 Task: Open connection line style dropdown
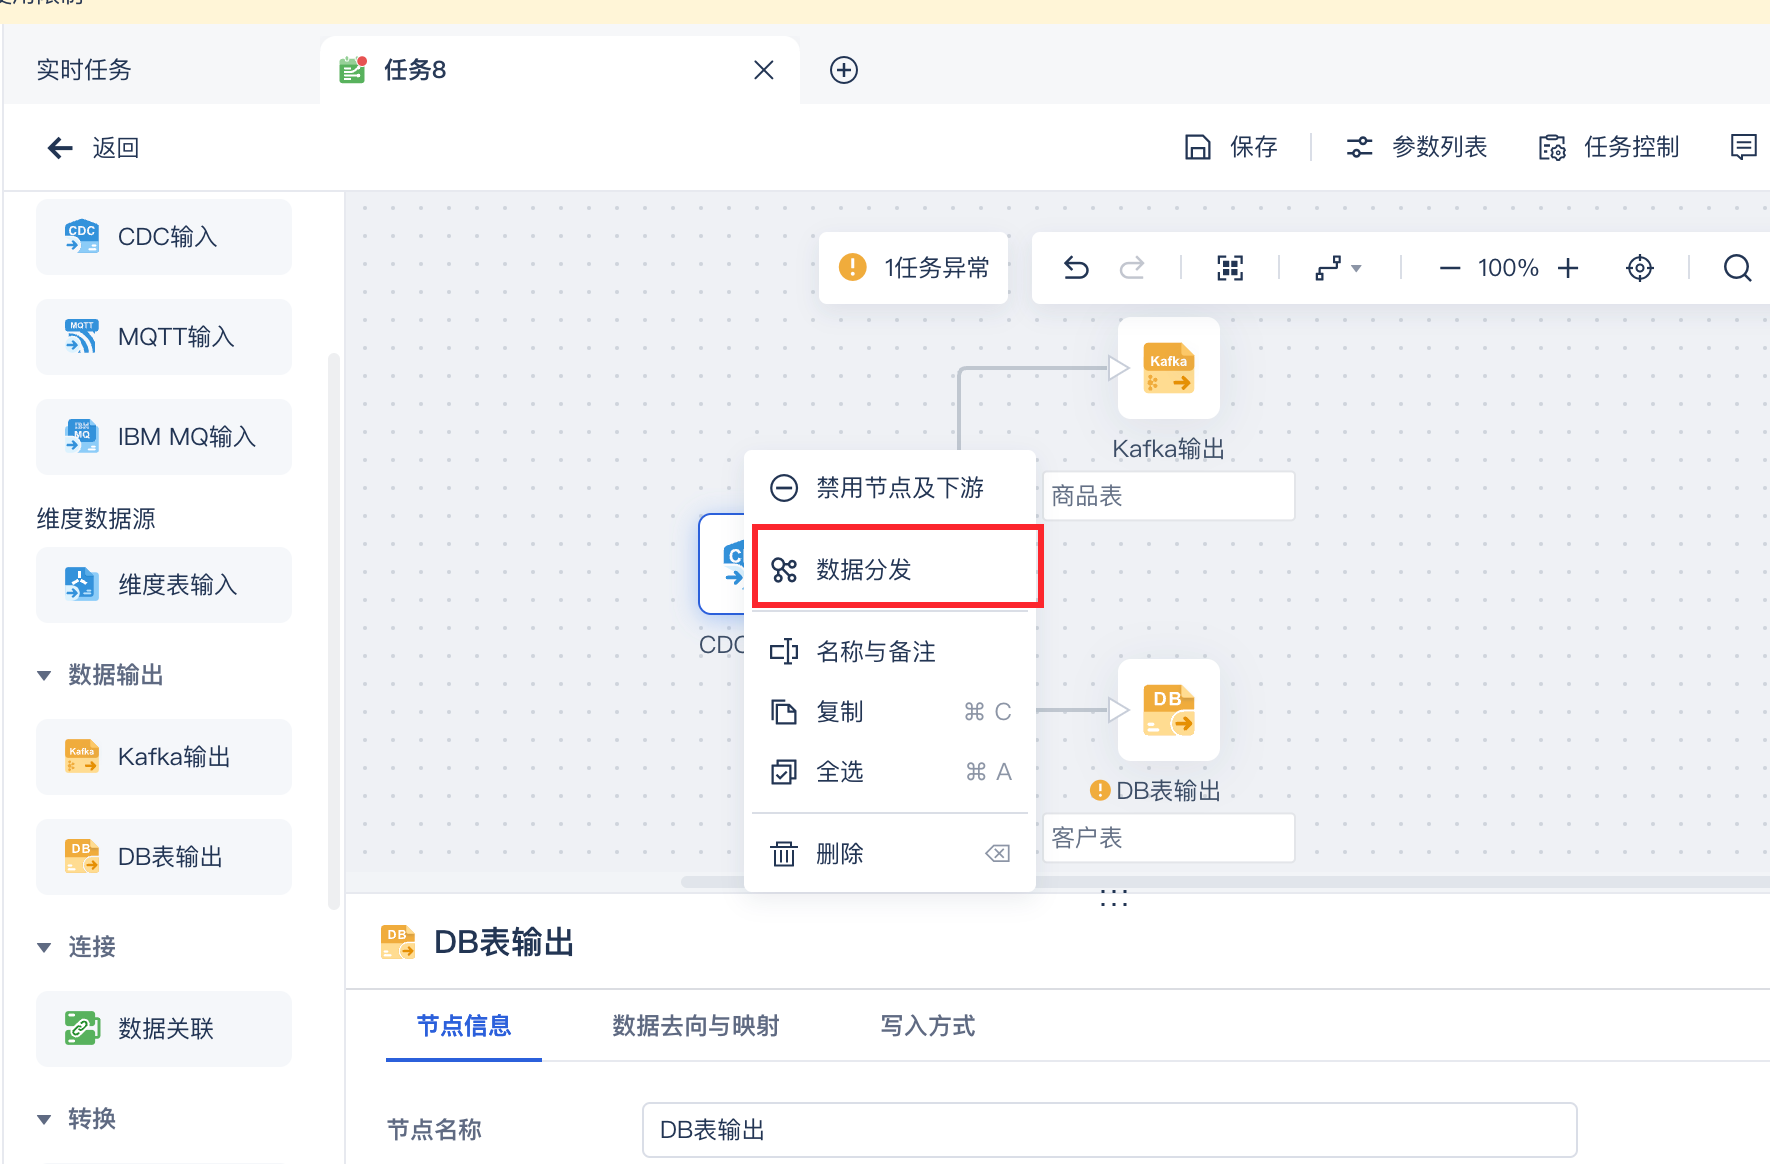pyautogui.click(x=1338, y=268)
